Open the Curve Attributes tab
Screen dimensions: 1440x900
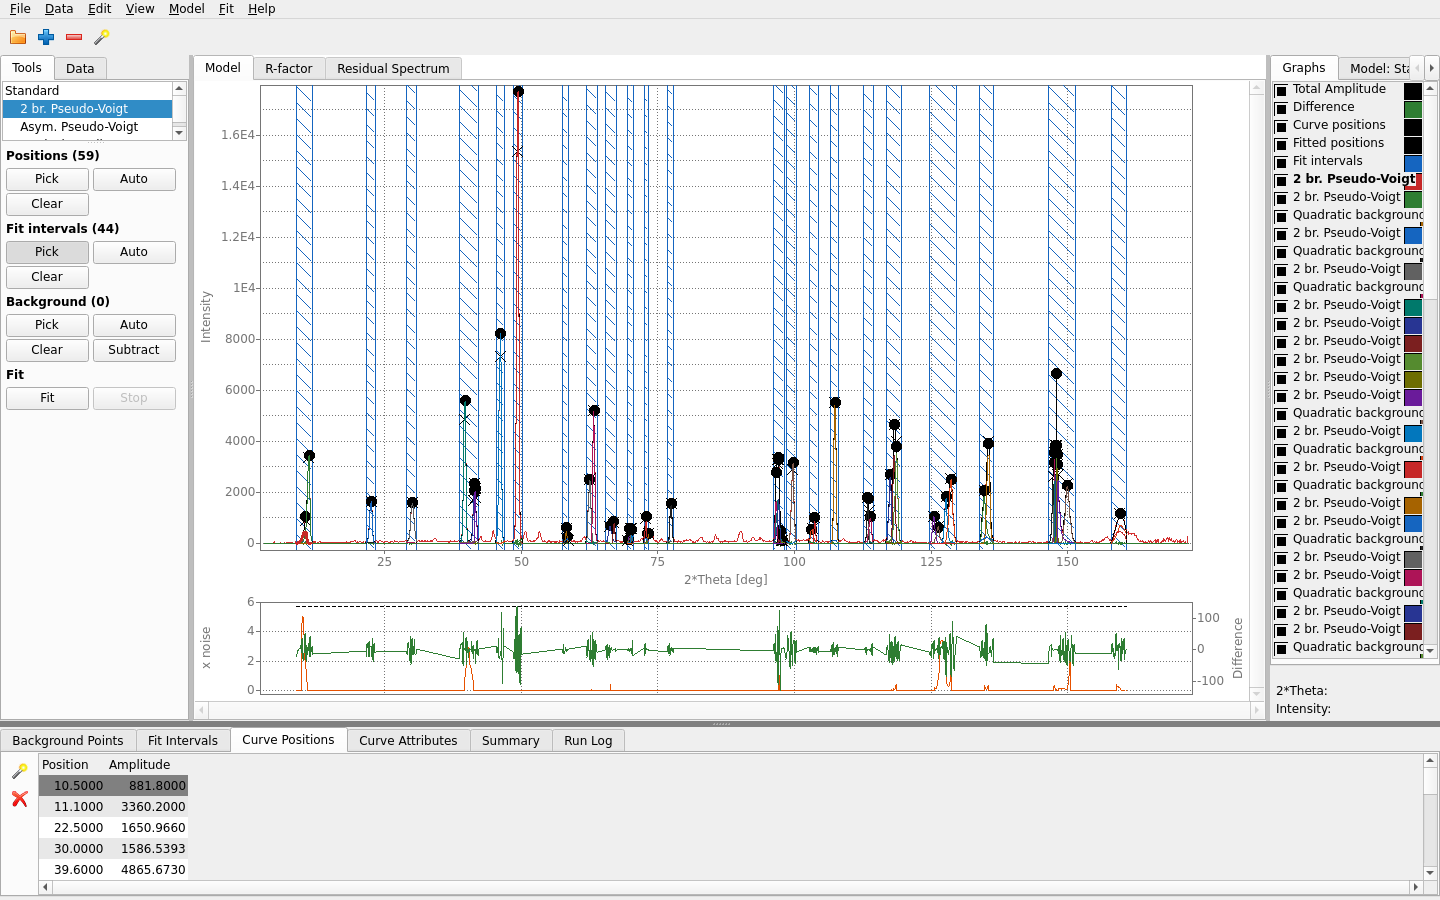click(408, 740)
